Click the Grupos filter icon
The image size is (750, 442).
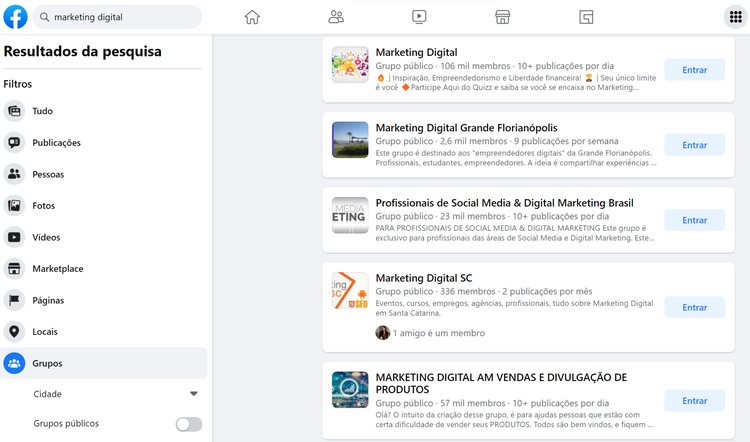click(14, 363)
